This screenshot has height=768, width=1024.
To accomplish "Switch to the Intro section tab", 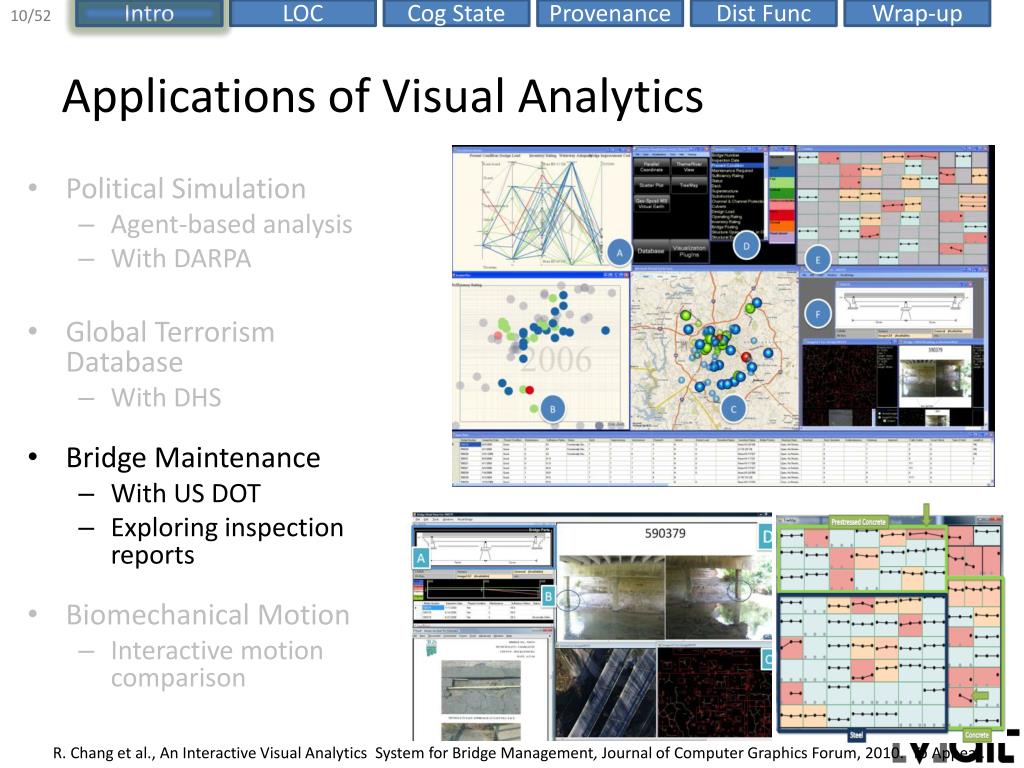I will [150, 14].
